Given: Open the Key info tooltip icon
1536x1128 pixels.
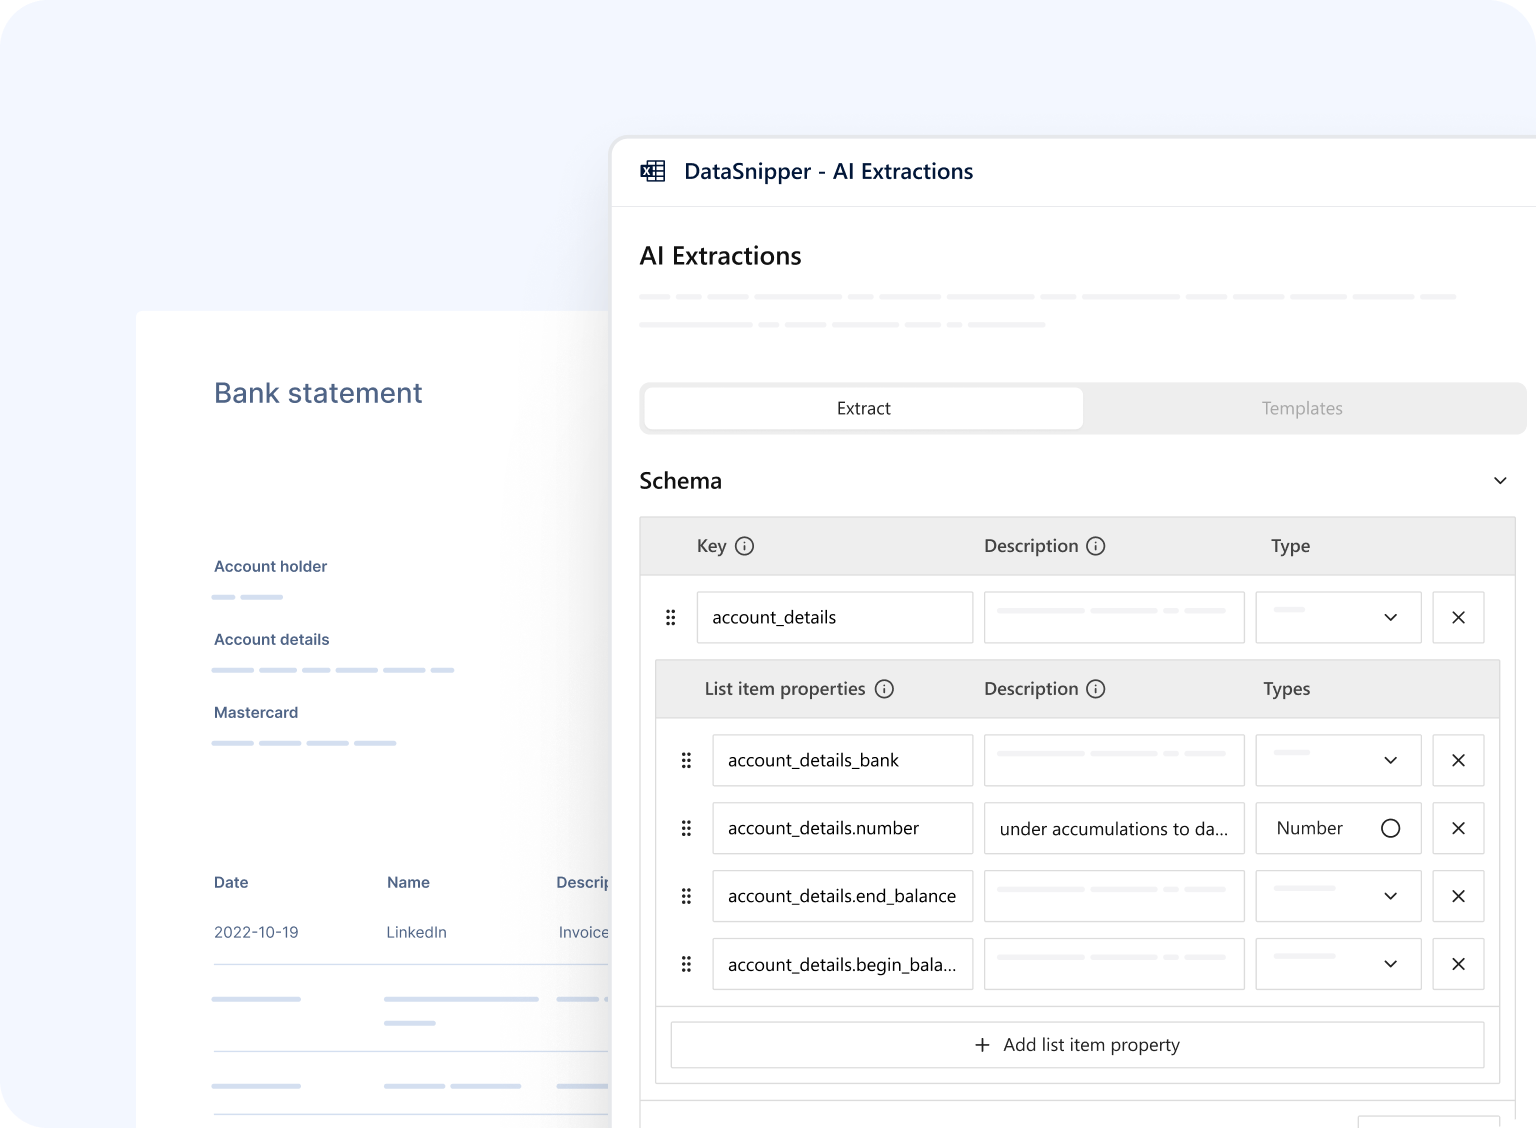Looking at the screenshot, I should (x=744, y=546).
